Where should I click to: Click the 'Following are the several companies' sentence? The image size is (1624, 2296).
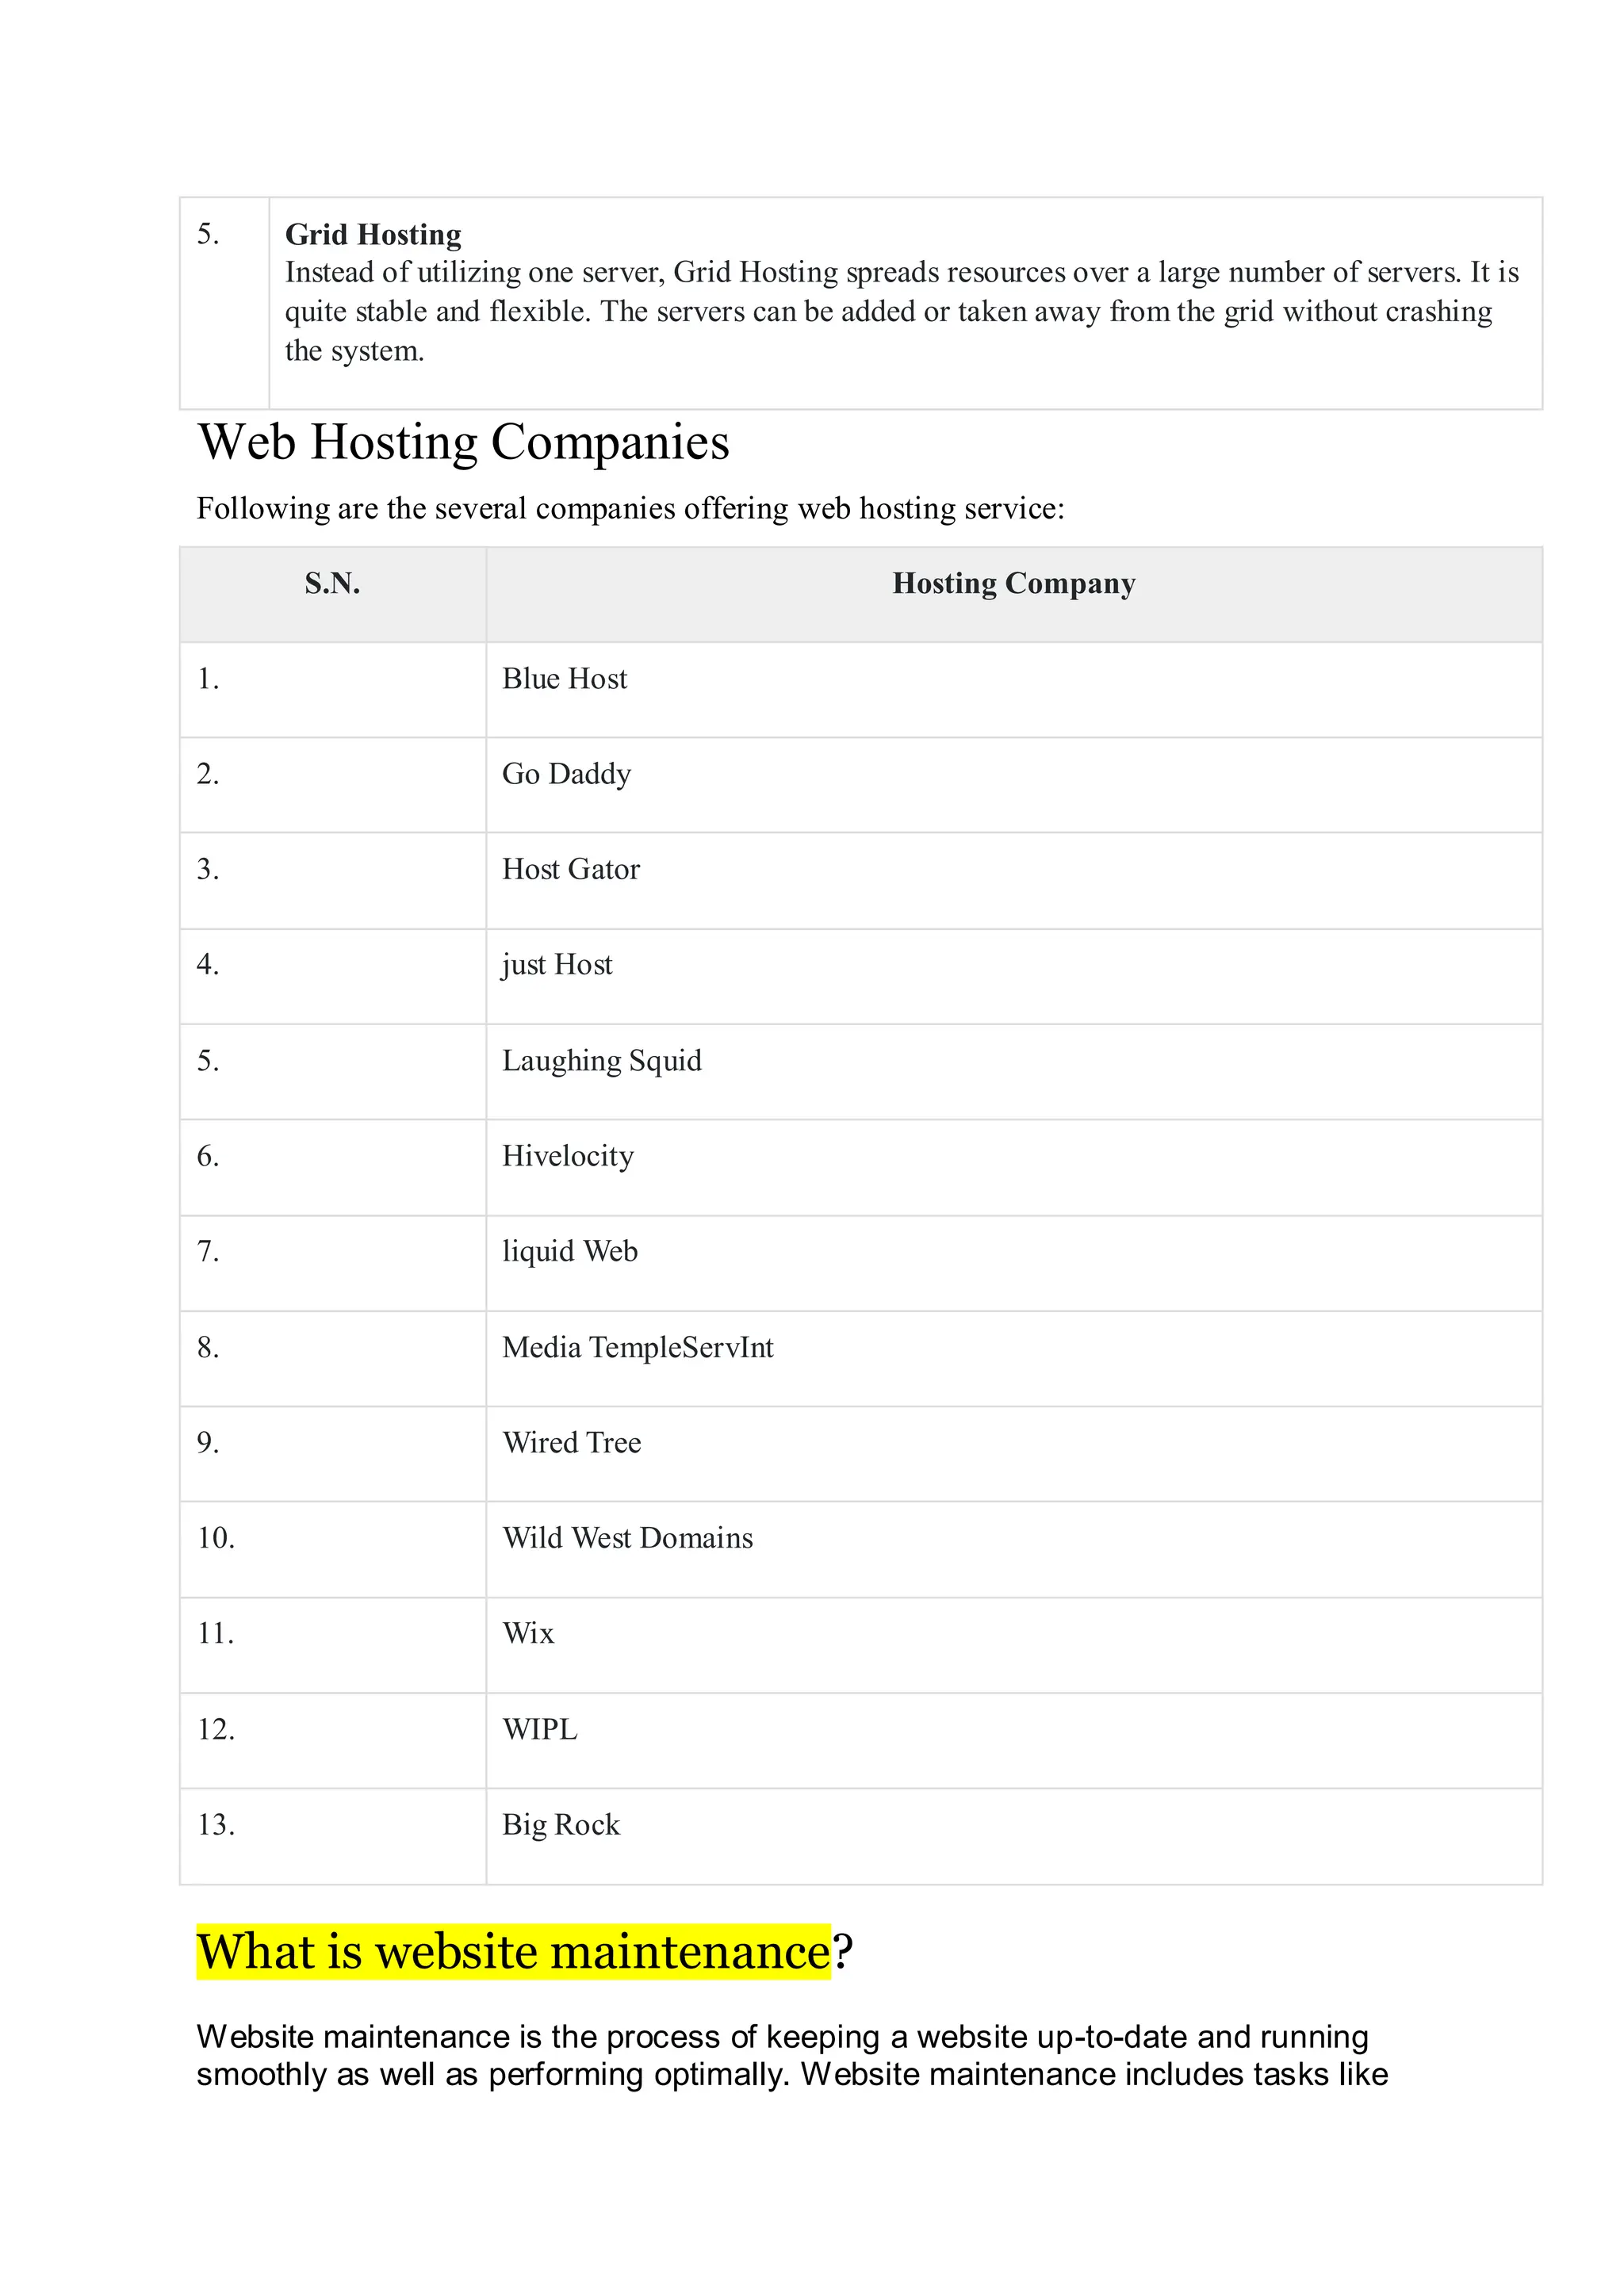630,508
